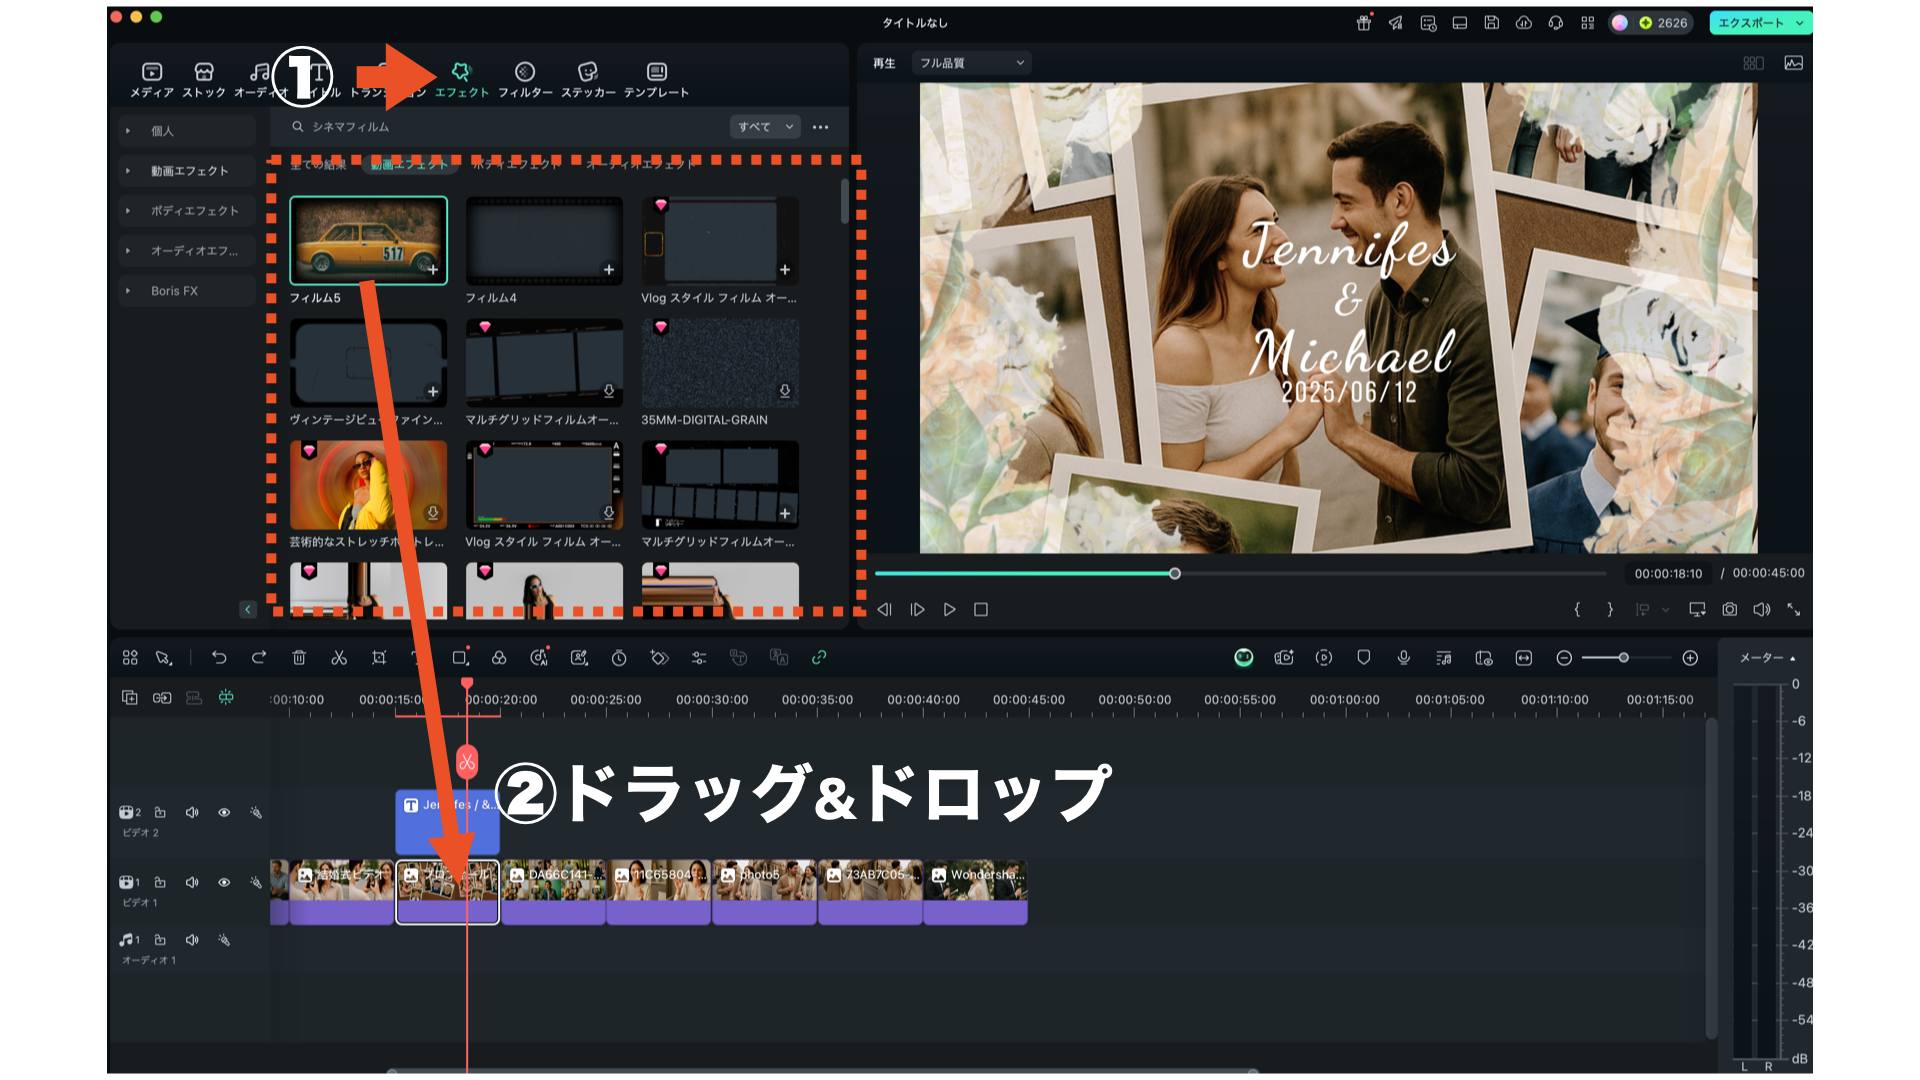
Task: Expand the 動画エフェクト category
Action: pyautogui.click(x=187, y=171)
